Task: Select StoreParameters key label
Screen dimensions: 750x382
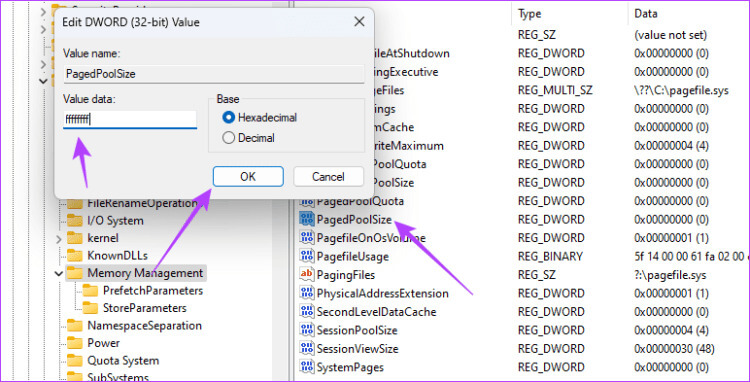Action: coord(144,308)
